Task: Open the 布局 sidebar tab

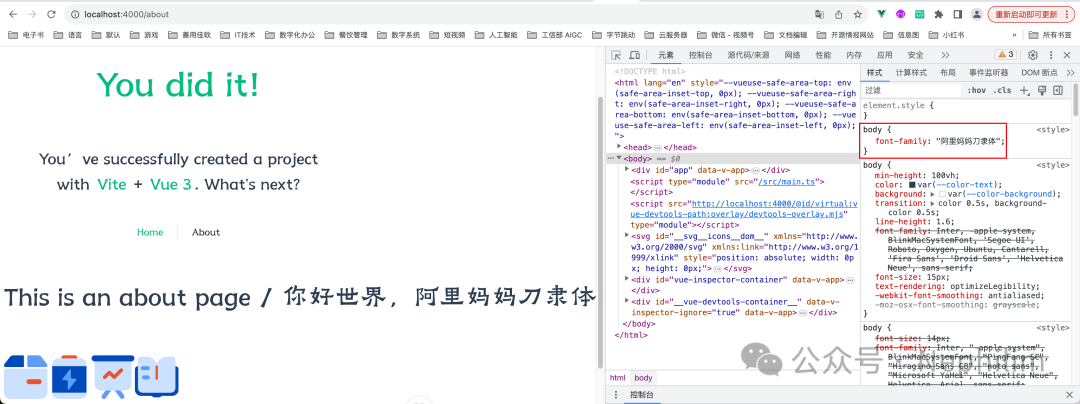Action: pyautogui.click(x=948, y=72)
